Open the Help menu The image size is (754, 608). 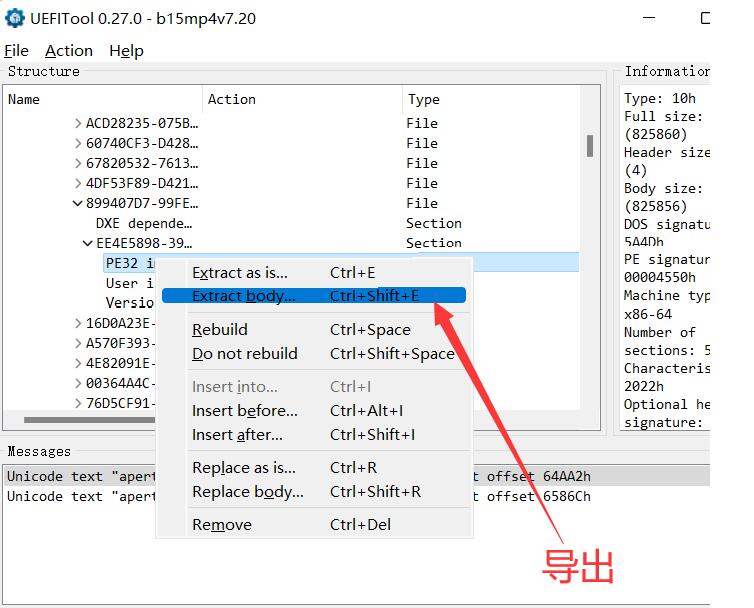(x=126, y=51)
